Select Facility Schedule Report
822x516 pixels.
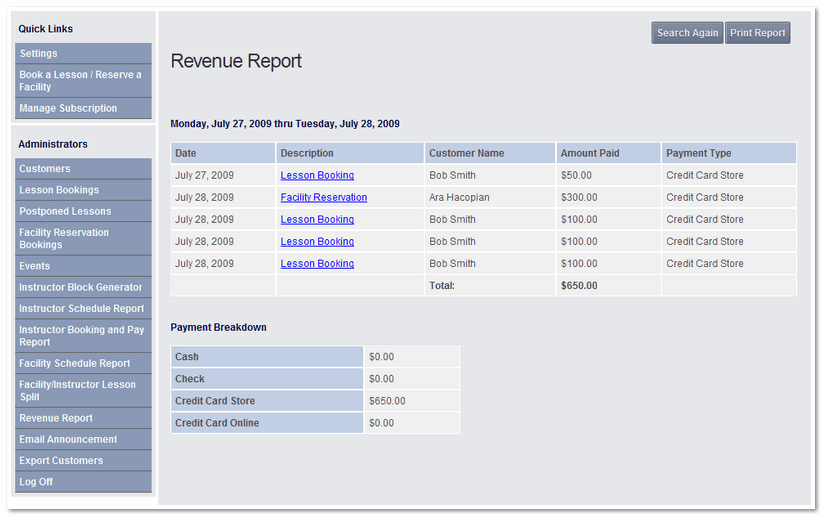[x=83, y=363]
